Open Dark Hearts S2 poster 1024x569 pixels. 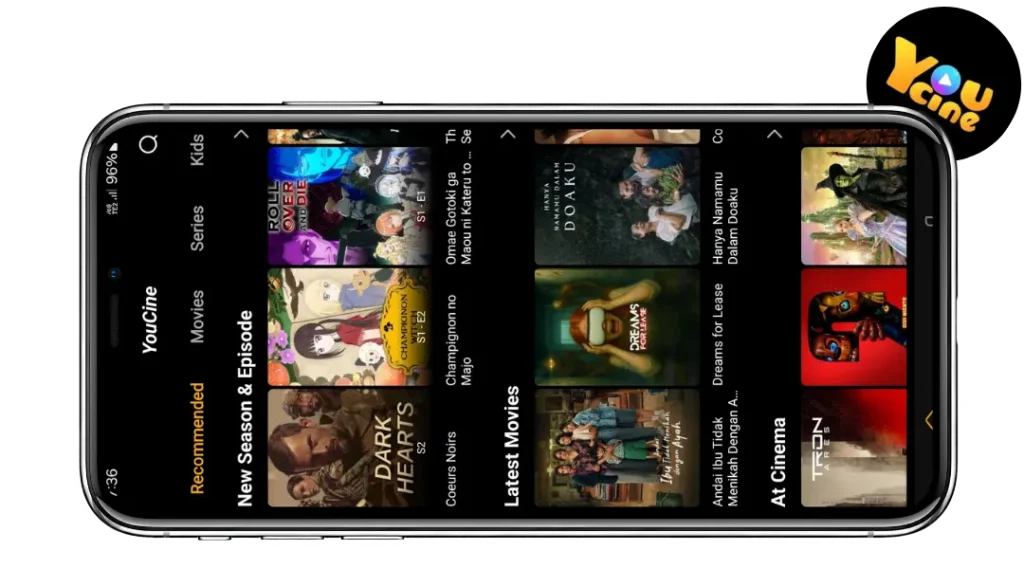pos(349,448)
